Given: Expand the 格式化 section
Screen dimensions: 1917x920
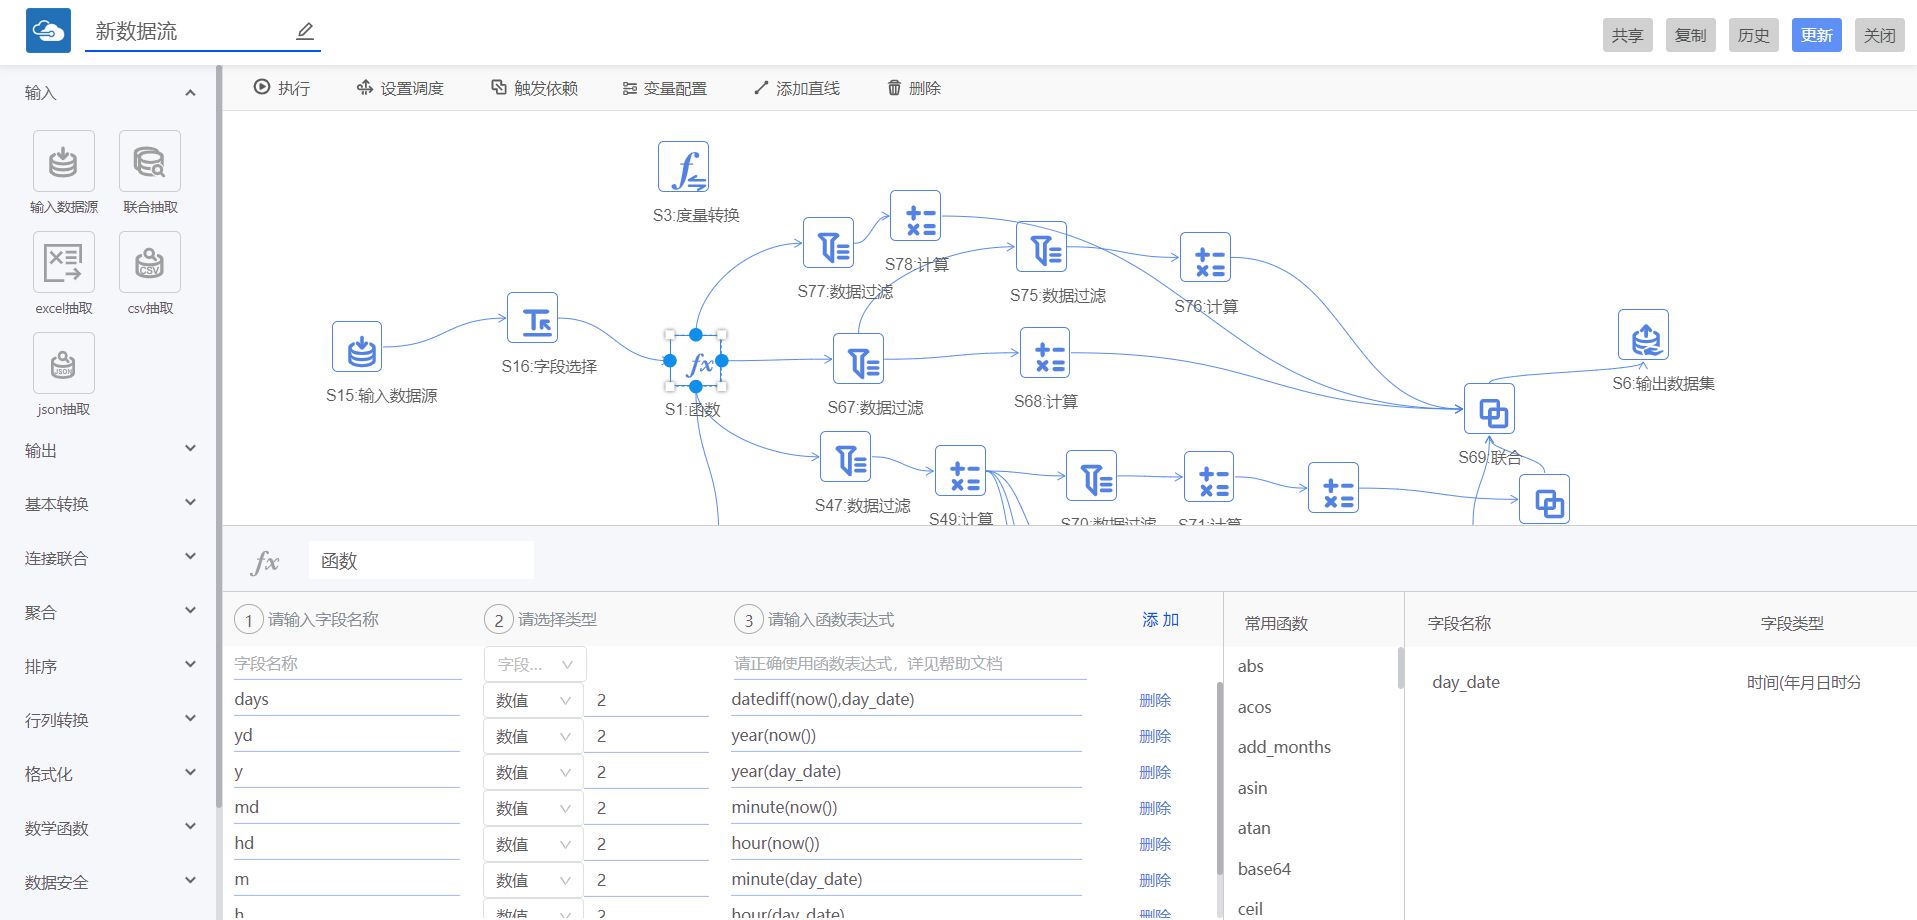Looking at the screenshot, I should pyautogui.click(x=190, y=773).
